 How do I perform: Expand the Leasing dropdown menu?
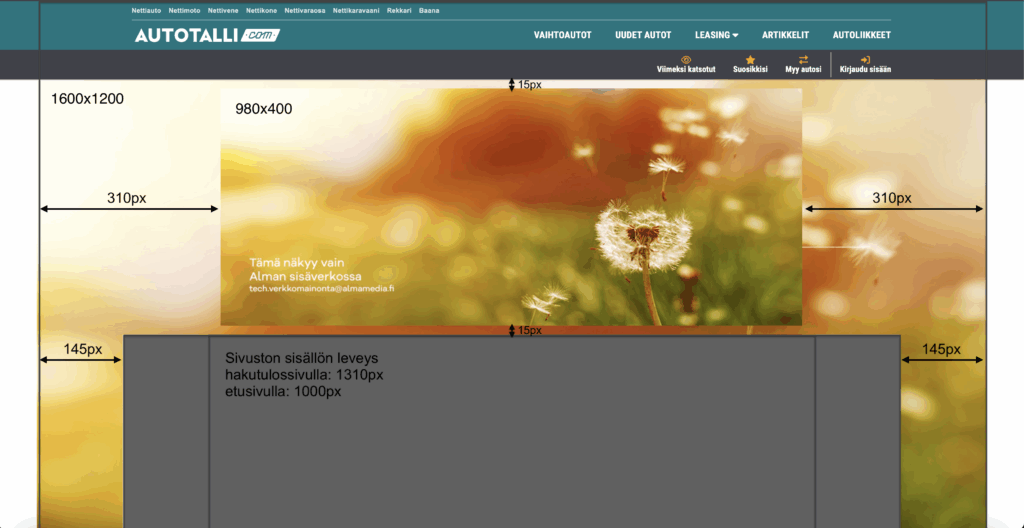716,35
